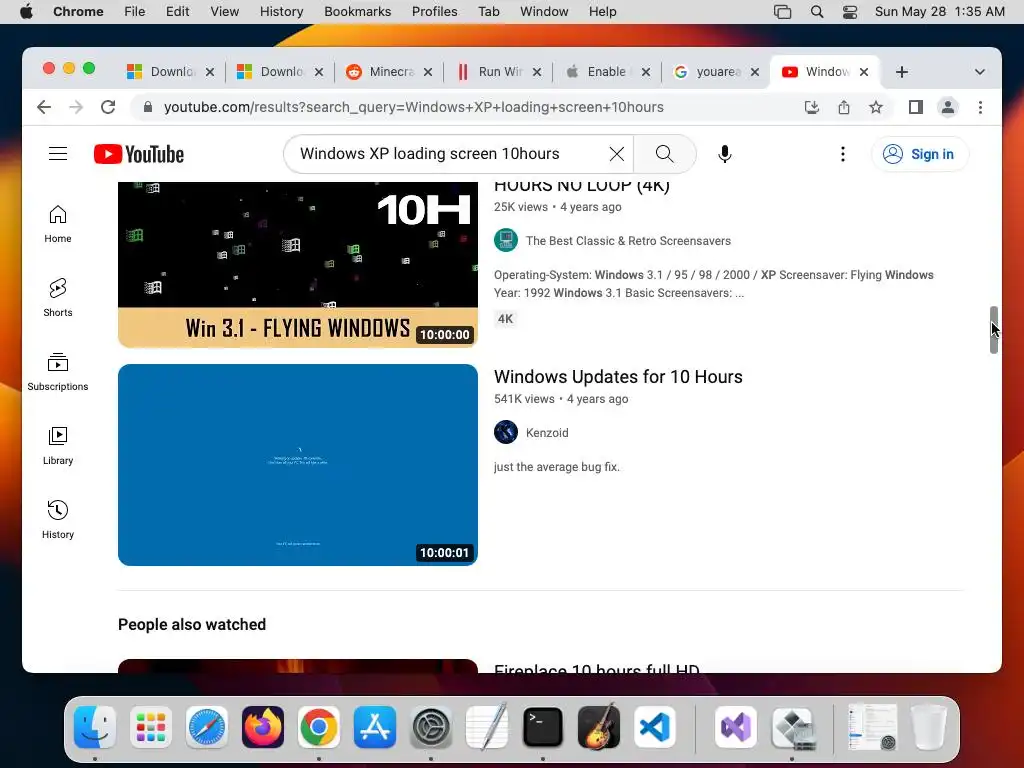The width and height of the screenshot is (1024, 768).
Task: Open Bookmarks menu in menu bar
Action: pyautogui.click(x=357, y=12)
